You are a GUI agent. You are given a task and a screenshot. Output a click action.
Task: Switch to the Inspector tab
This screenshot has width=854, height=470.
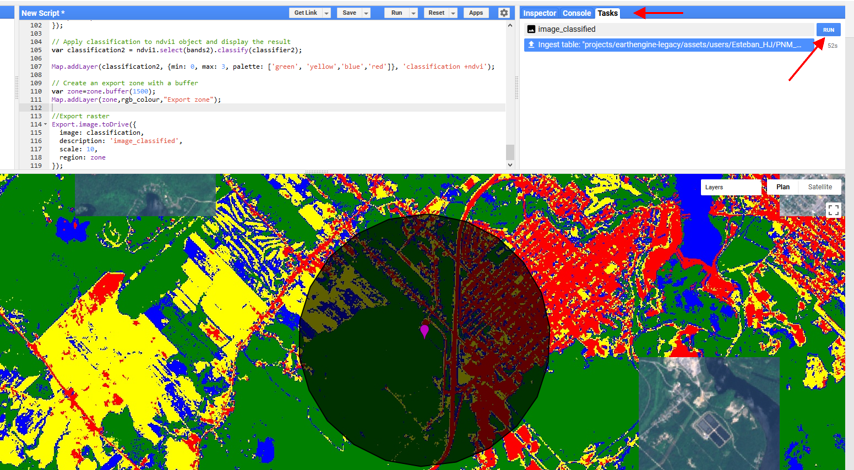click(539, 13)
